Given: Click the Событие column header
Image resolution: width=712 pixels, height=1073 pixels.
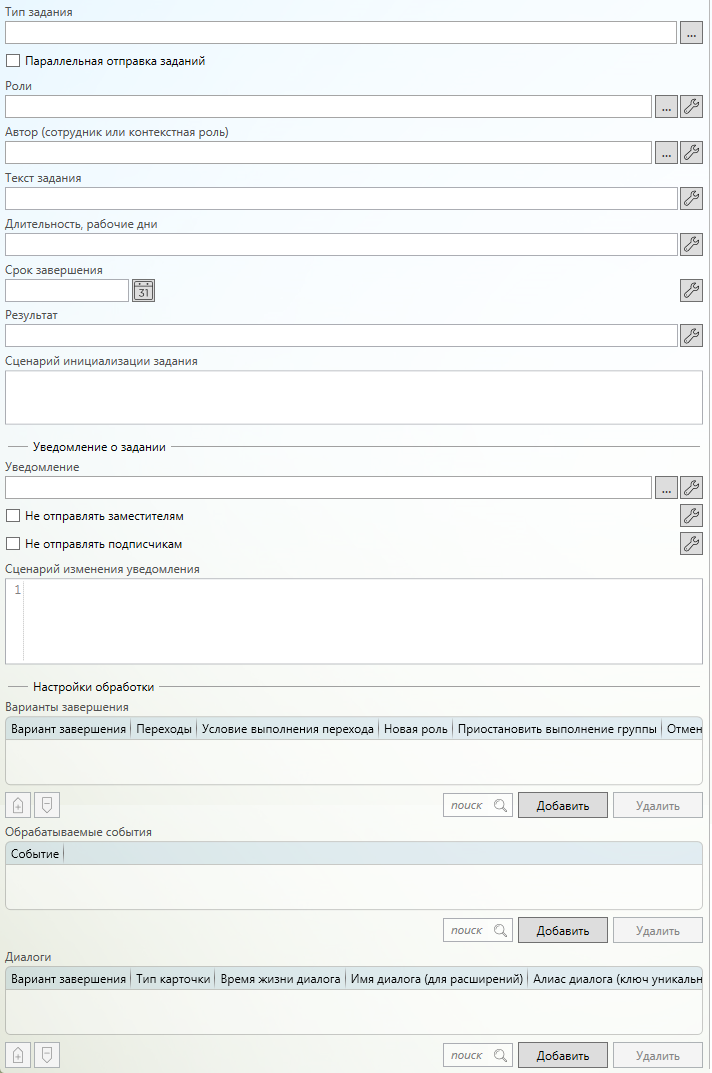Looking at the screenshot, I should coord(35,854).
